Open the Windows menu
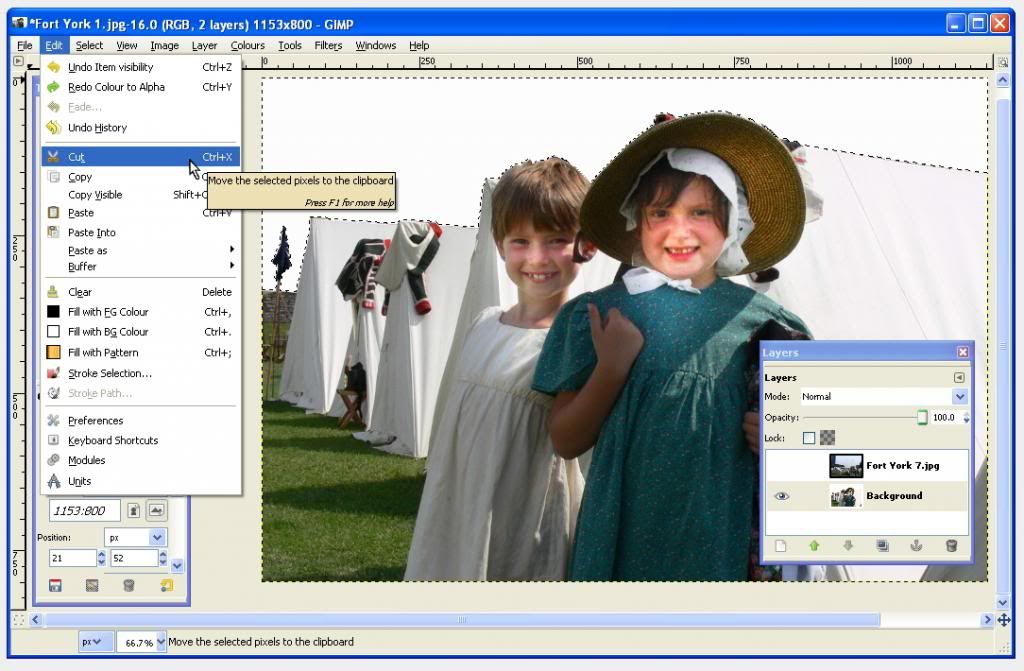 click(376, 45)
